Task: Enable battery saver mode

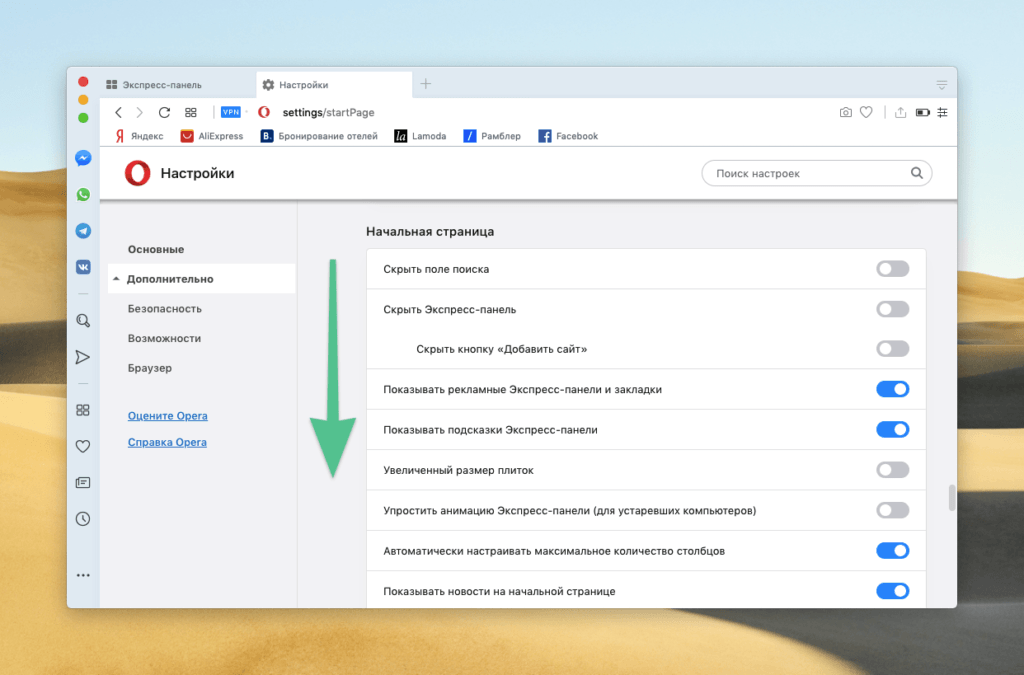Action: click(x=921, y=112)
